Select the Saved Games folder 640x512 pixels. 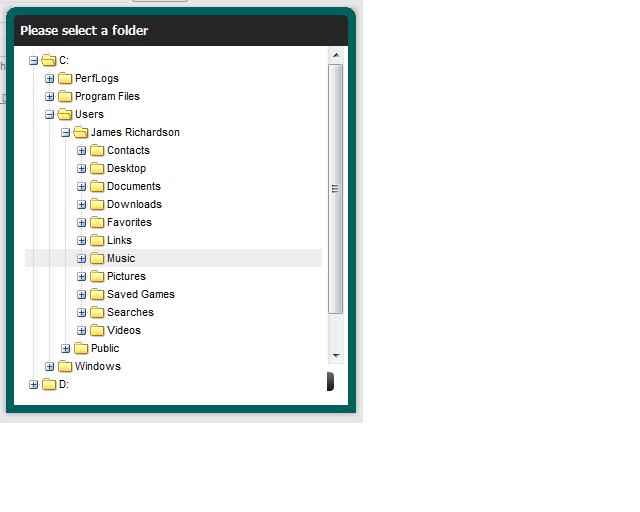(140, 294)
